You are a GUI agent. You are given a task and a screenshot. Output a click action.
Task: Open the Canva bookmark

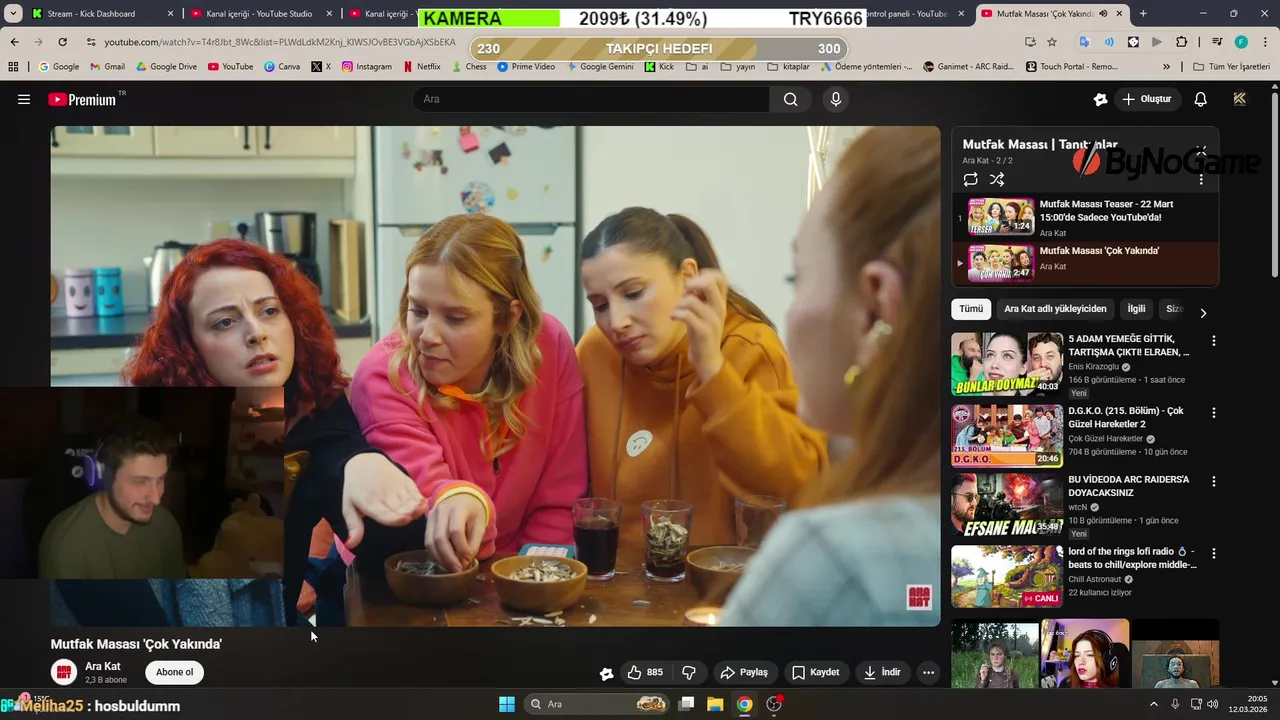pos(282,67)
